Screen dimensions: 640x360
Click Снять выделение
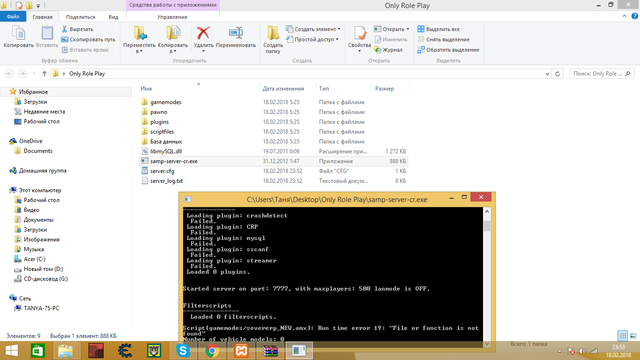(x=443, y=40)
